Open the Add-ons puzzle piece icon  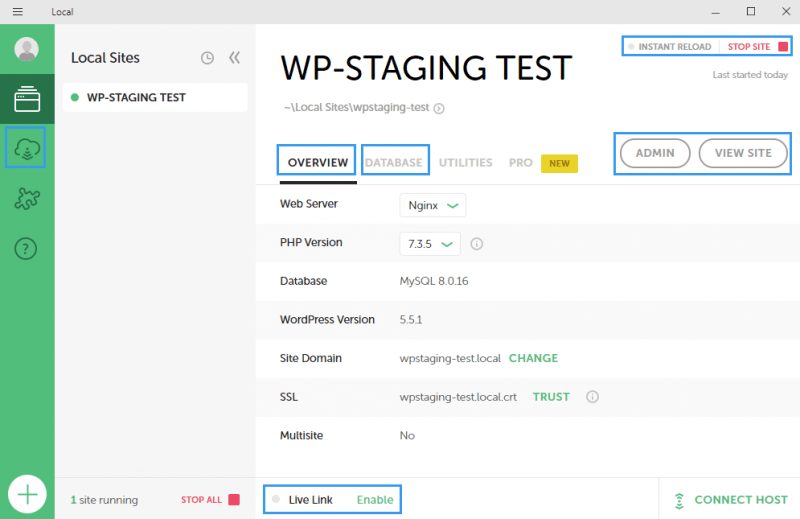(x=27, y=199)
